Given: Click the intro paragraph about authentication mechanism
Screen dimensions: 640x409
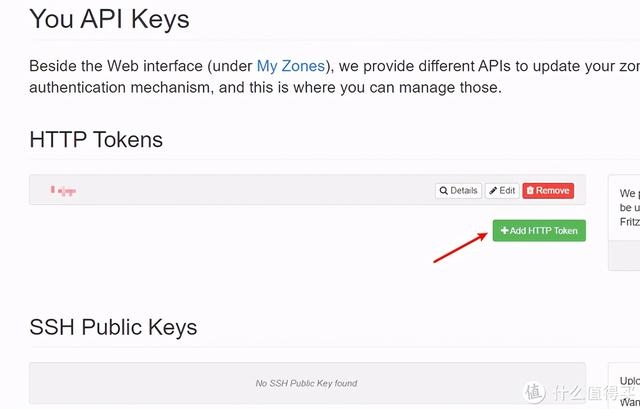Looking at the screenshot, I should coord(335,77).
